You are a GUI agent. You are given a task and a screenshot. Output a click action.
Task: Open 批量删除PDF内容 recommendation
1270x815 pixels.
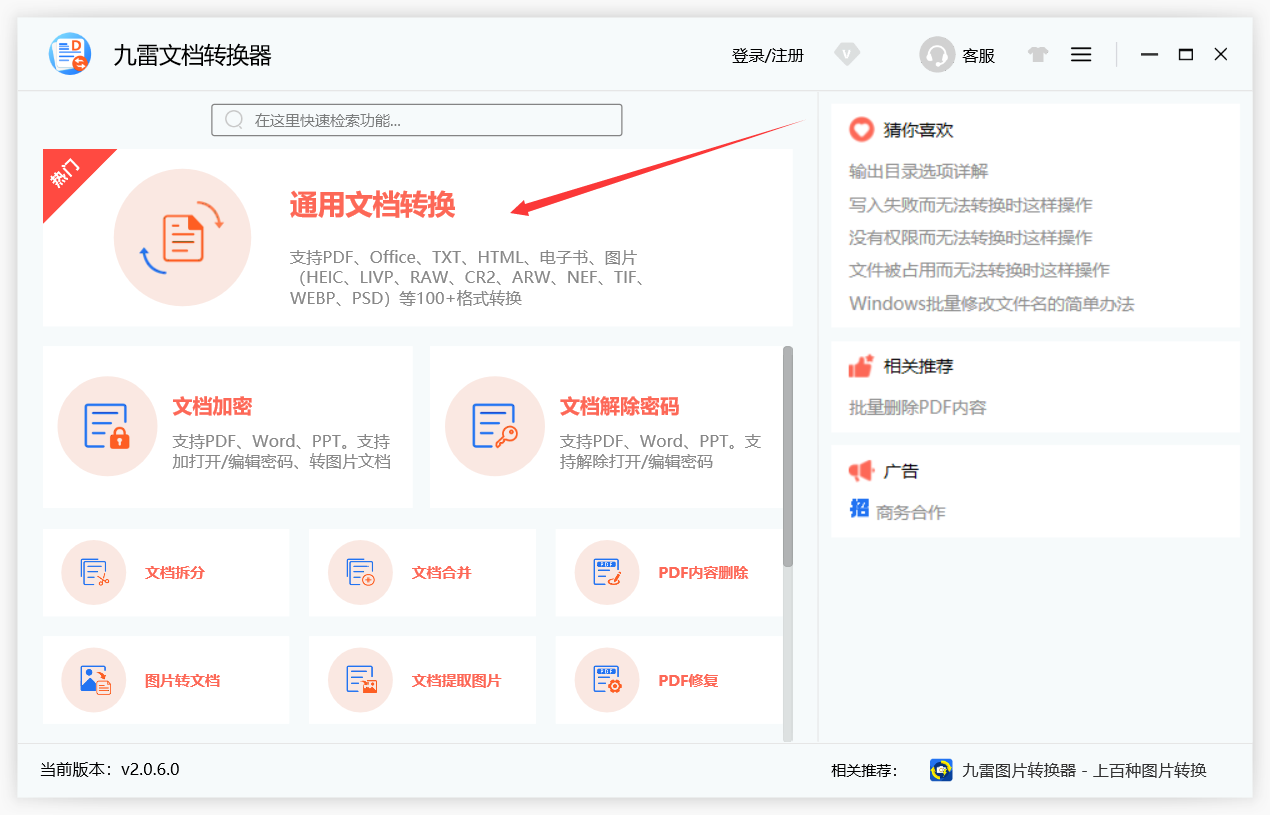point(918,408)
